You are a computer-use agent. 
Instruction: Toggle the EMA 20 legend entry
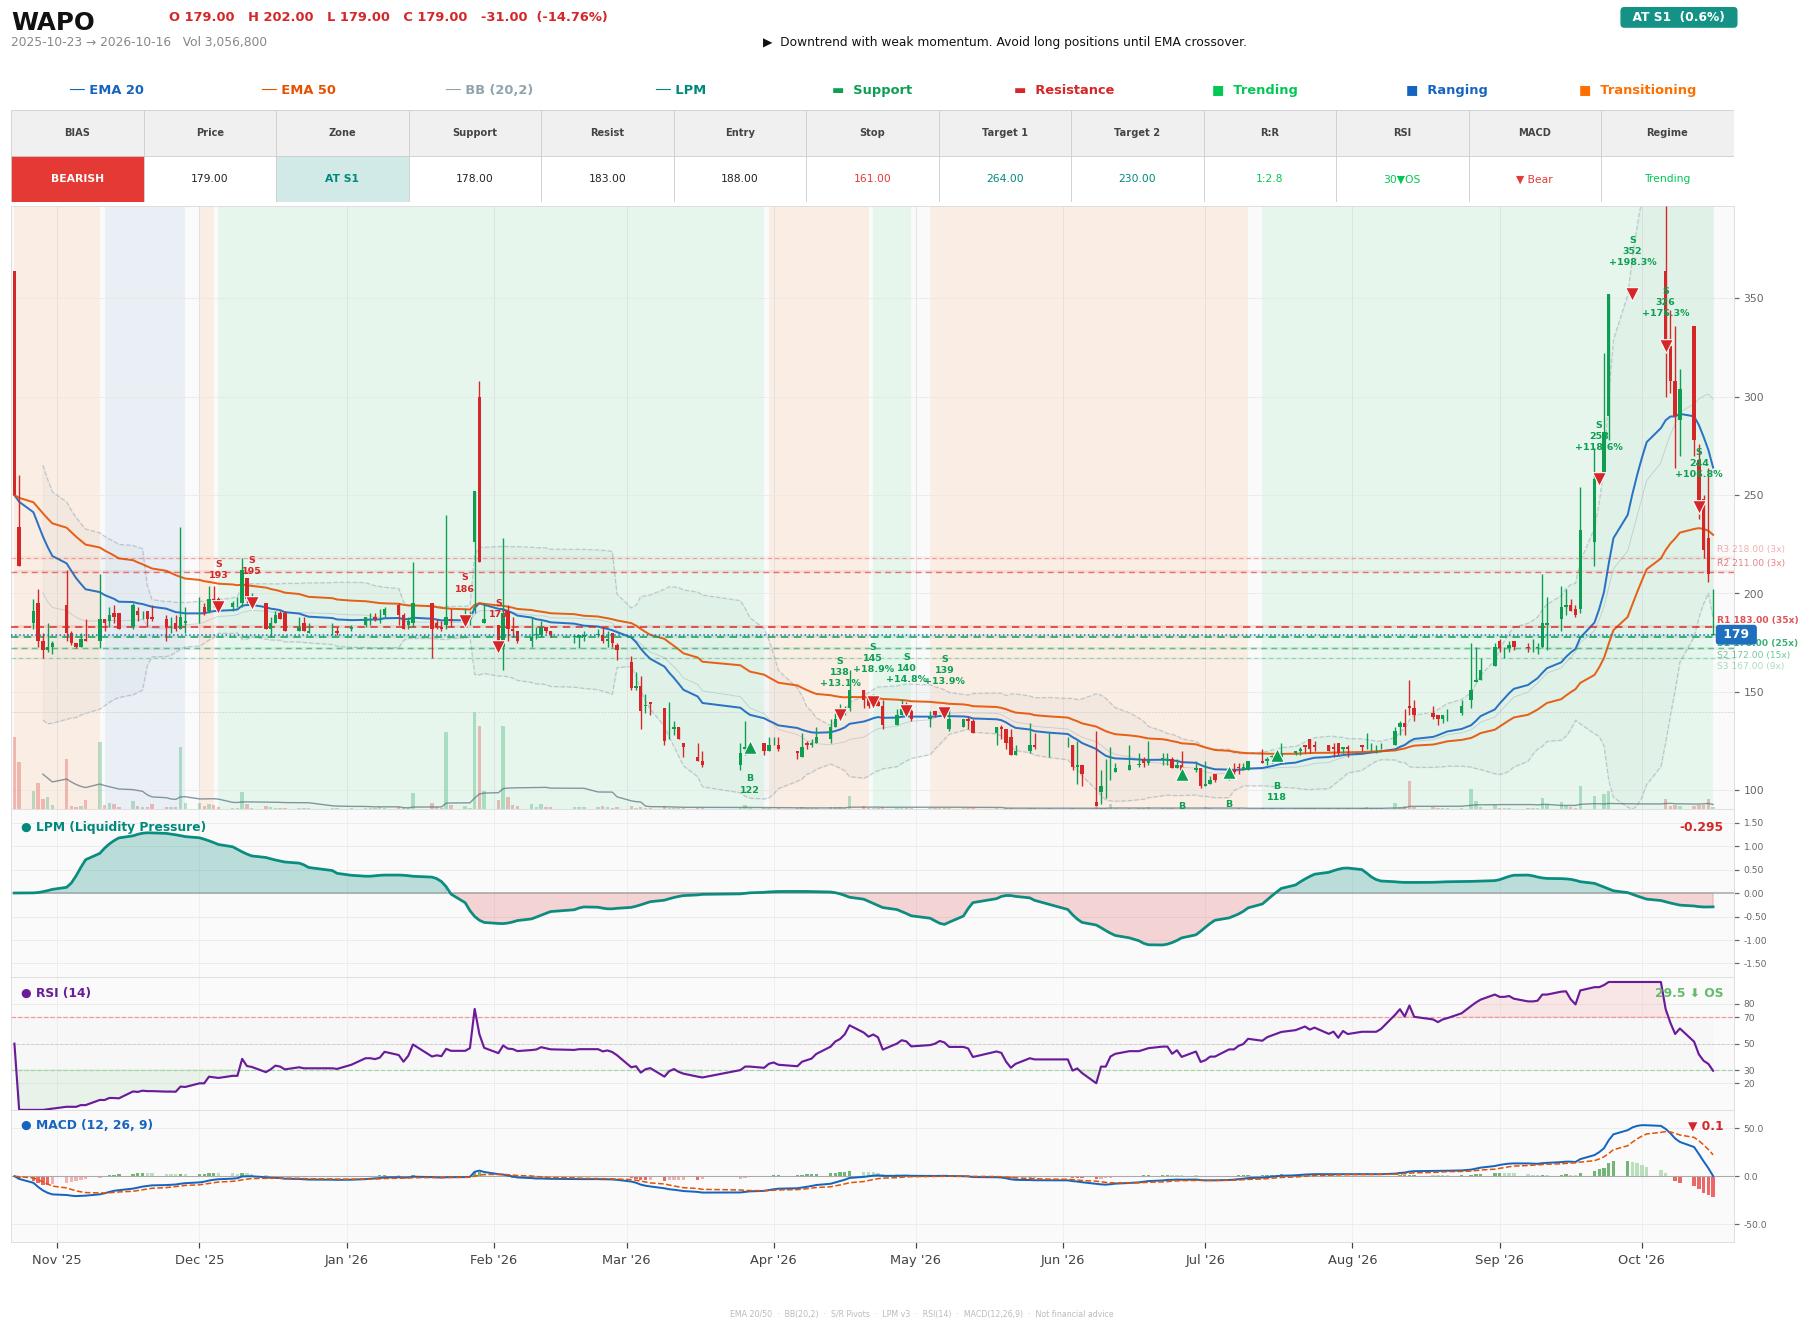[106, 90]
